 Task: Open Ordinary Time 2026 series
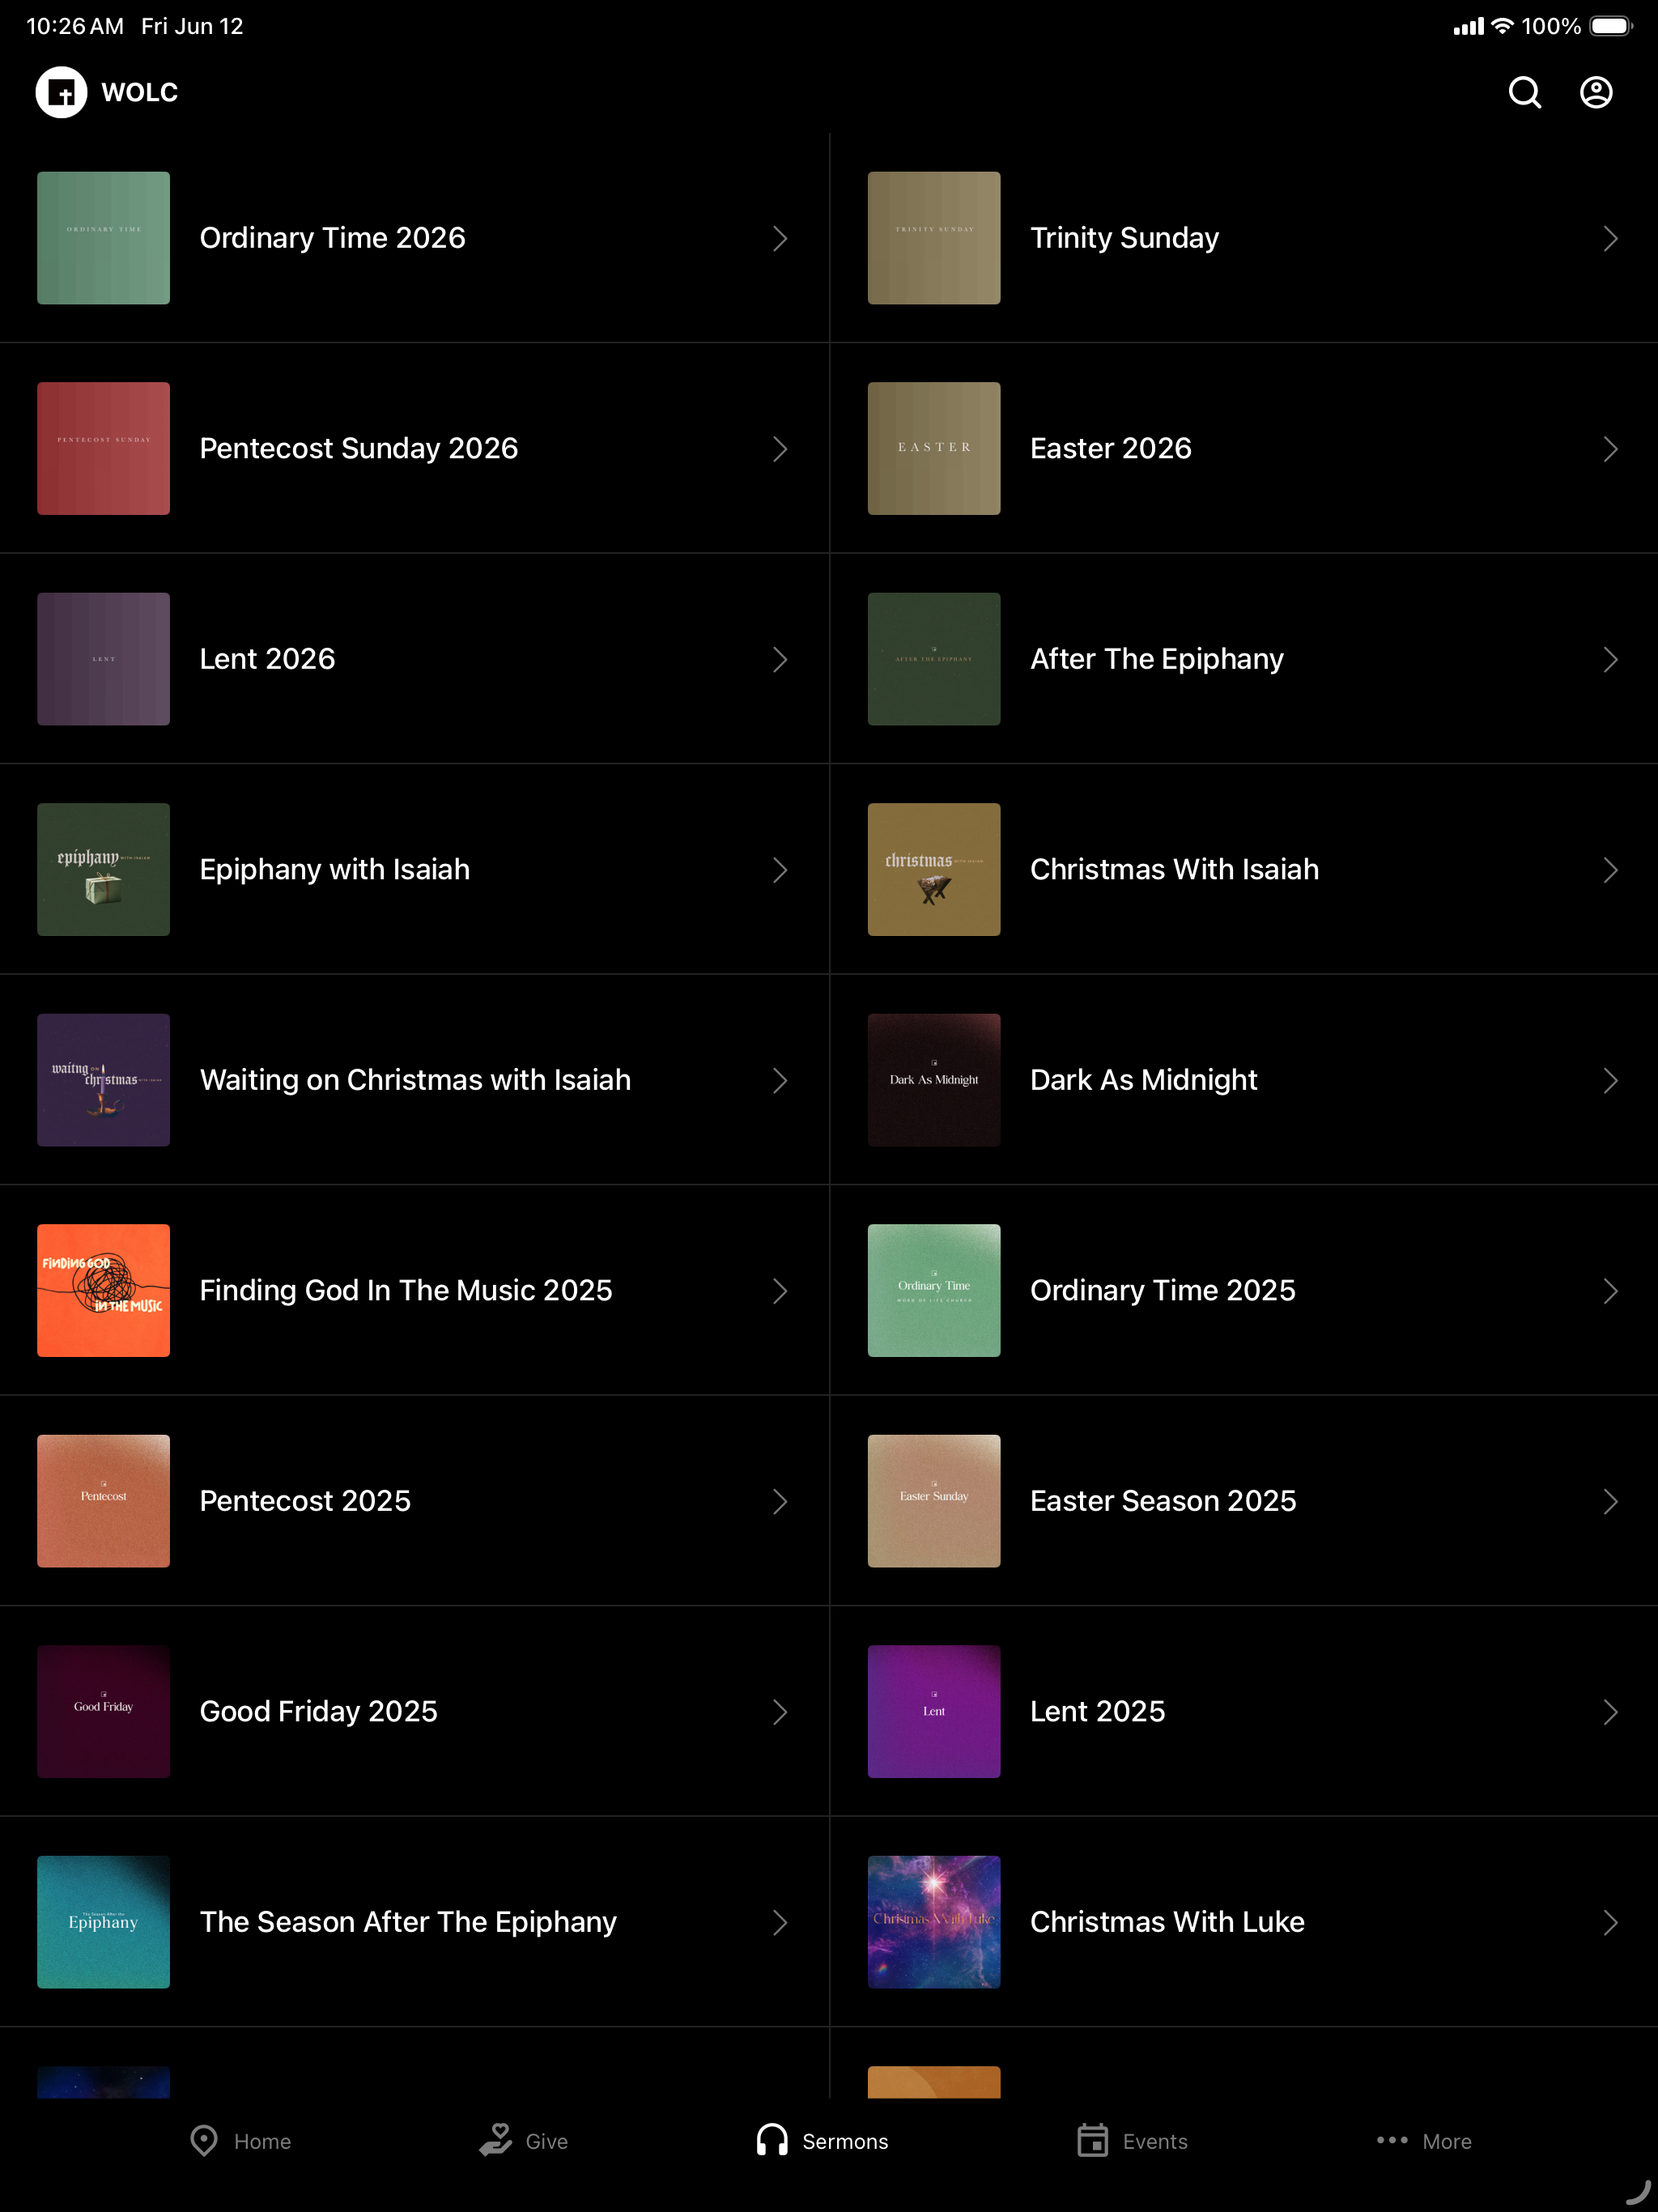pos(414,238)
